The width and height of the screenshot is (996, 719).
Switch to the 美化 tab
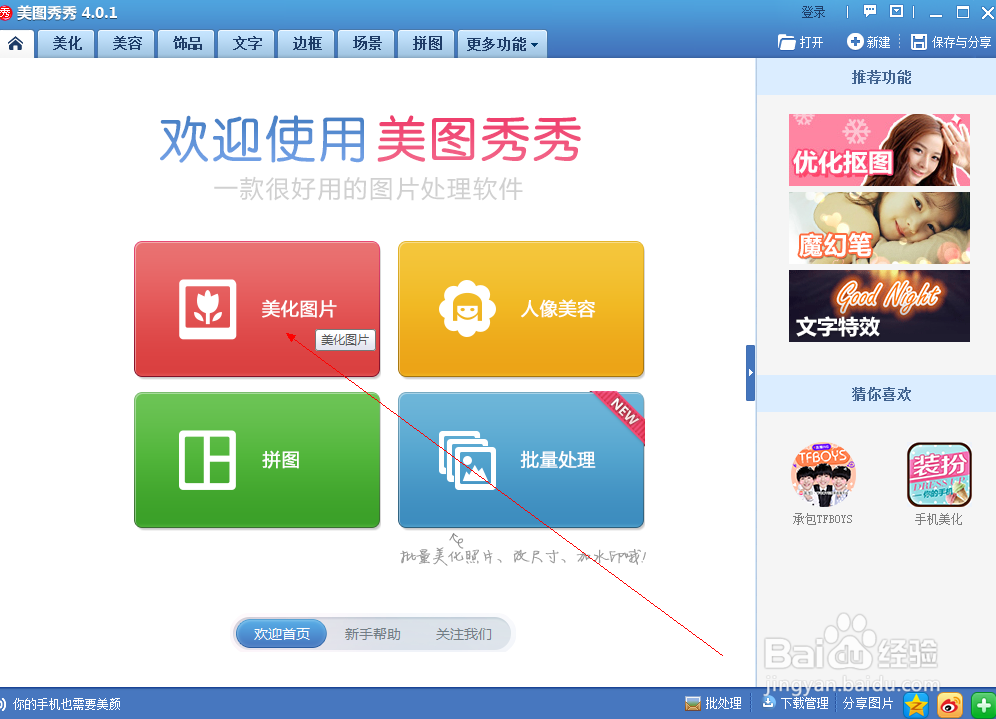tap(65, 43)
